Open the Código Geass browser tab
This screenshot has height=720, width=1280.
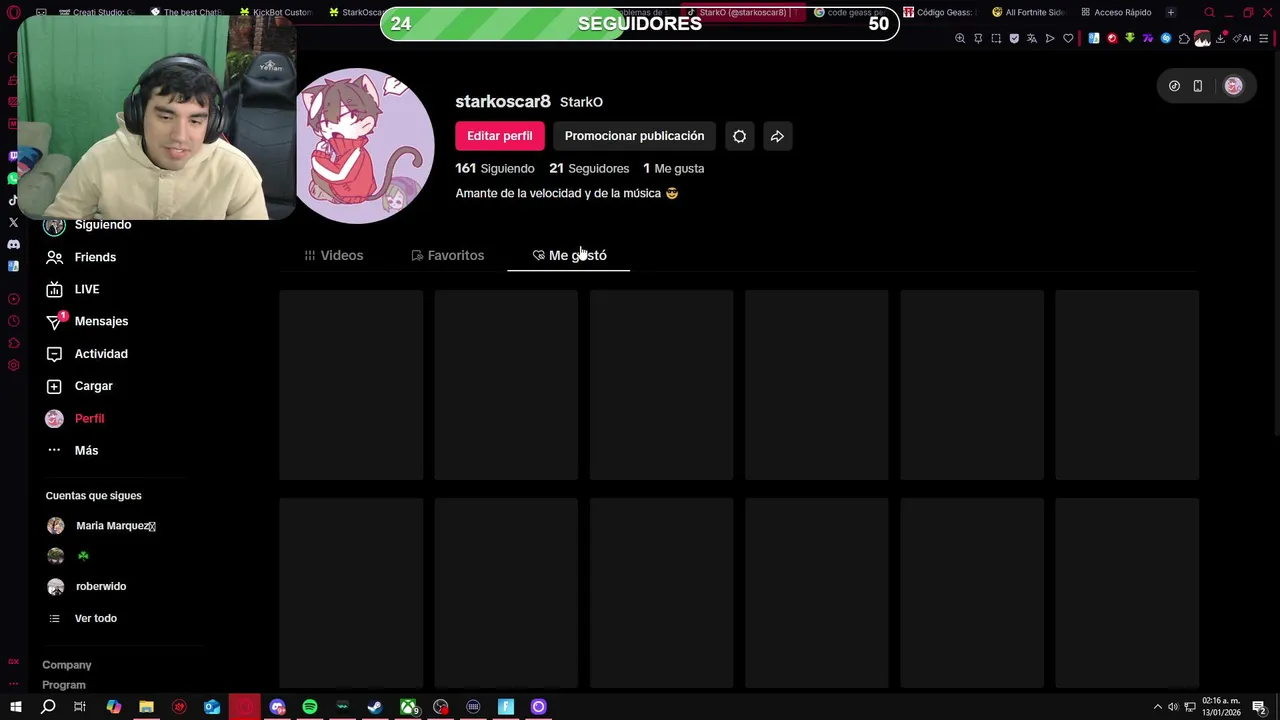(x=941, y=12)
